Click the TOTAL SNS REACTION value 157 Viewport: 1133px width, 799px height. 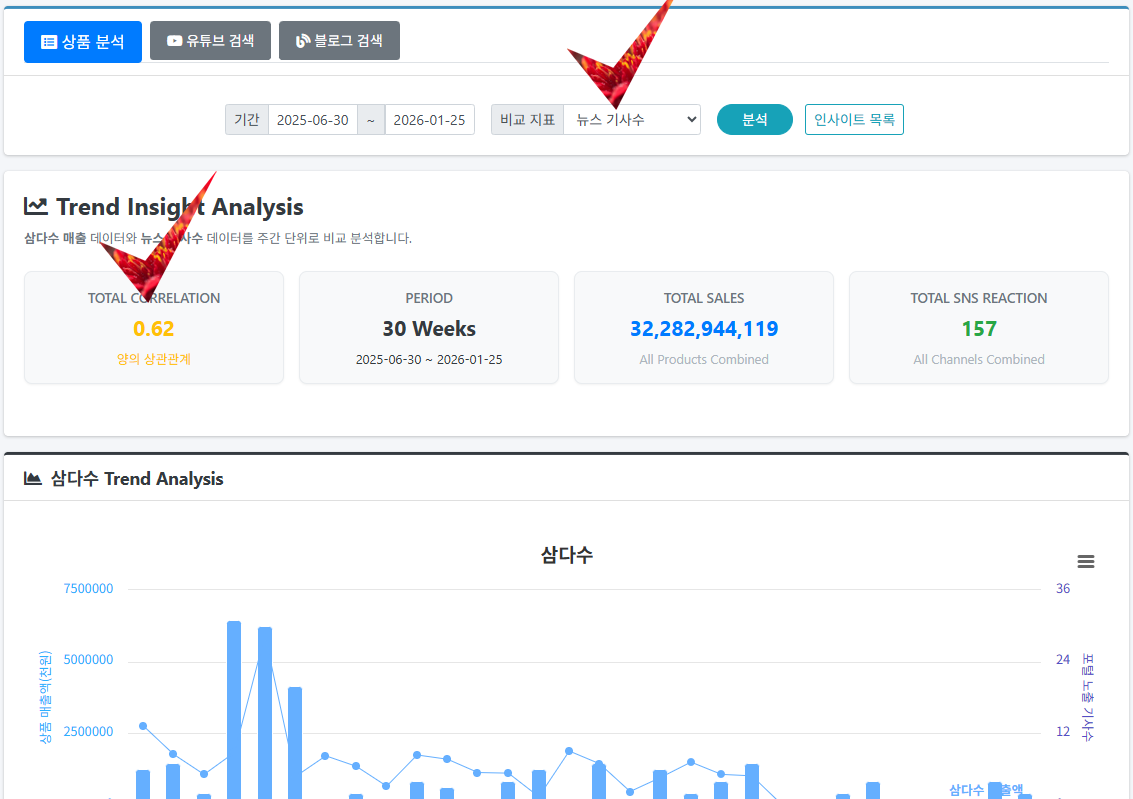pos(979,329)
